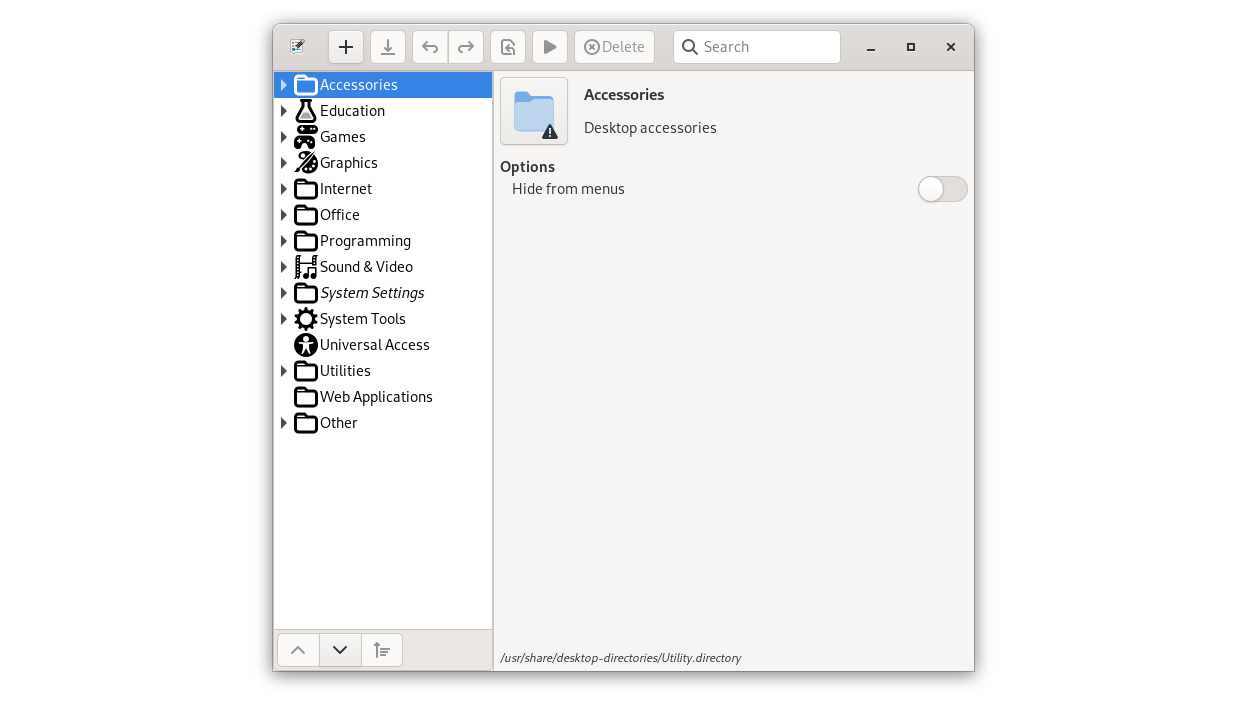
Task: Click the sort alphabetically icon
Action: tap(382, 650)
